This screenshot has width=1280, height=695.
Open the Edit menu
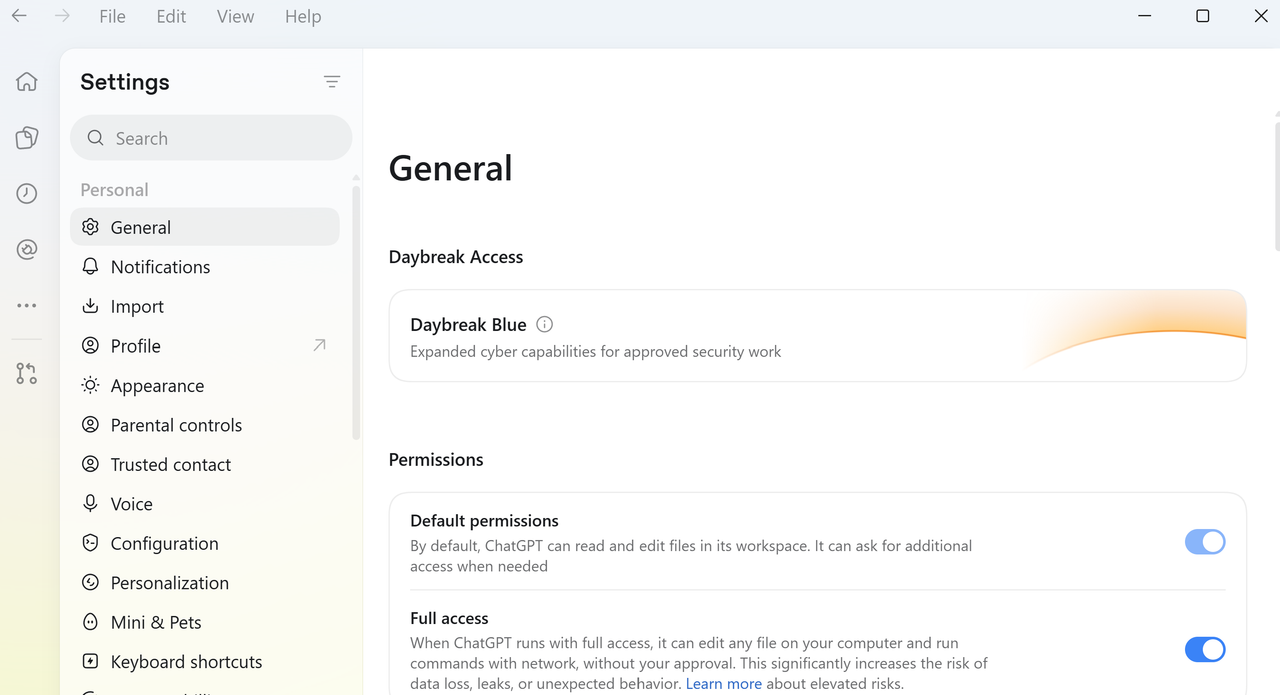coord(171,17)
